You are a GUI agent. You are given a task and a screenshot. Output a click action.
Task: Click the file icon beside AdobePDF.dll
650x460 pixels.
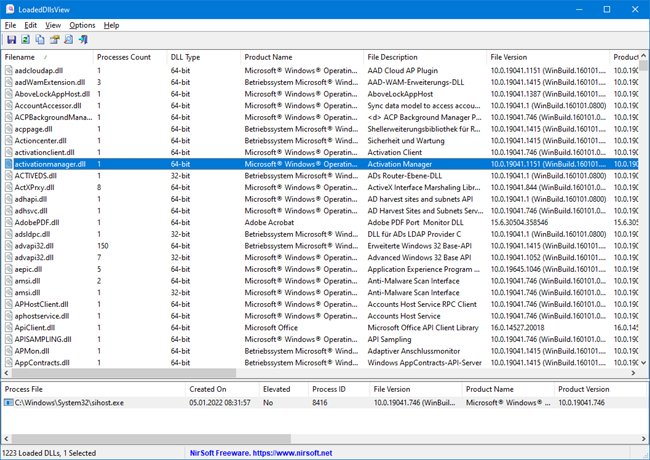click(x=9, y=221)
